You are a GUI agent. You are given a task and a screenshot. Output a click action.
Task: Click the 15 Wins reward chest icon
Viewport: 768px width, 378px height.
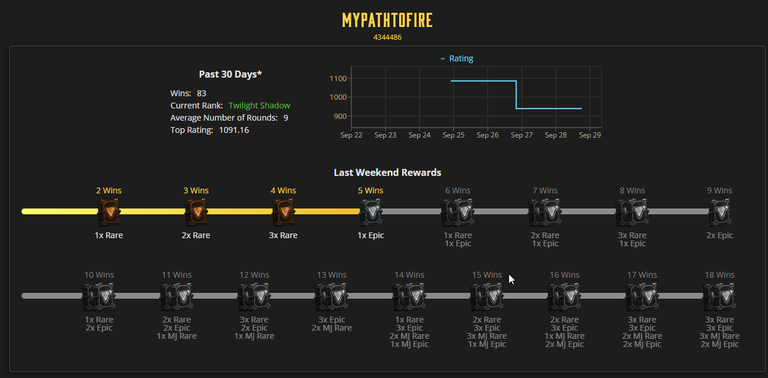pos(486,296)
